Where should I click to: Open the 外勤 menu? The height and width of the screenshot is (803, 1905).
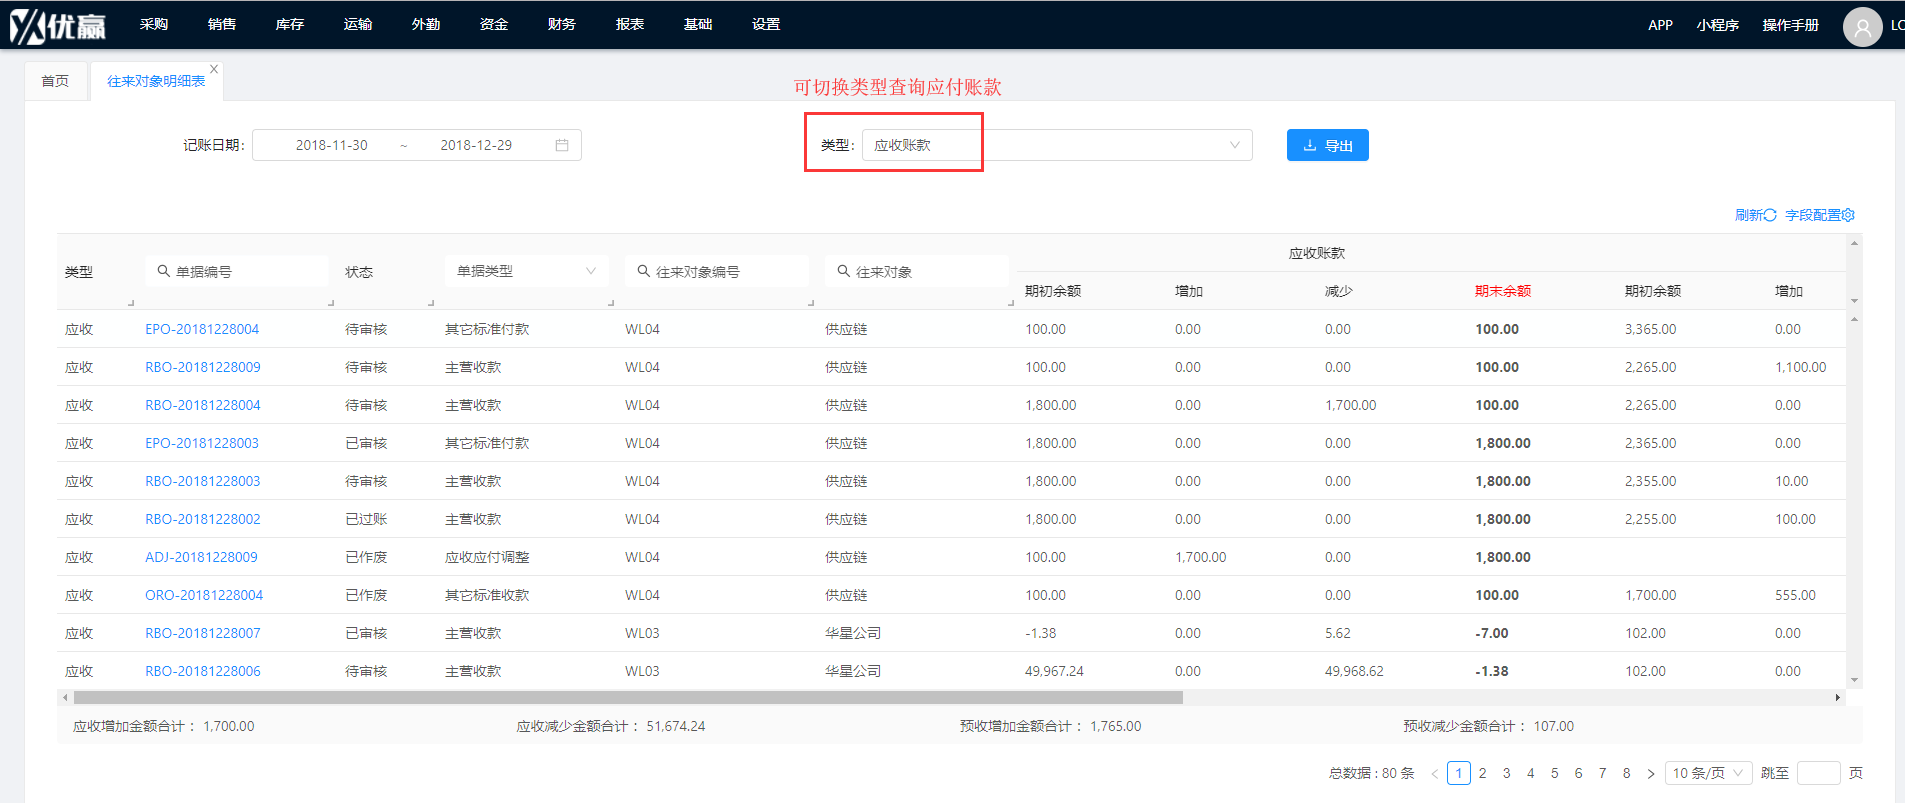(426, 24)
